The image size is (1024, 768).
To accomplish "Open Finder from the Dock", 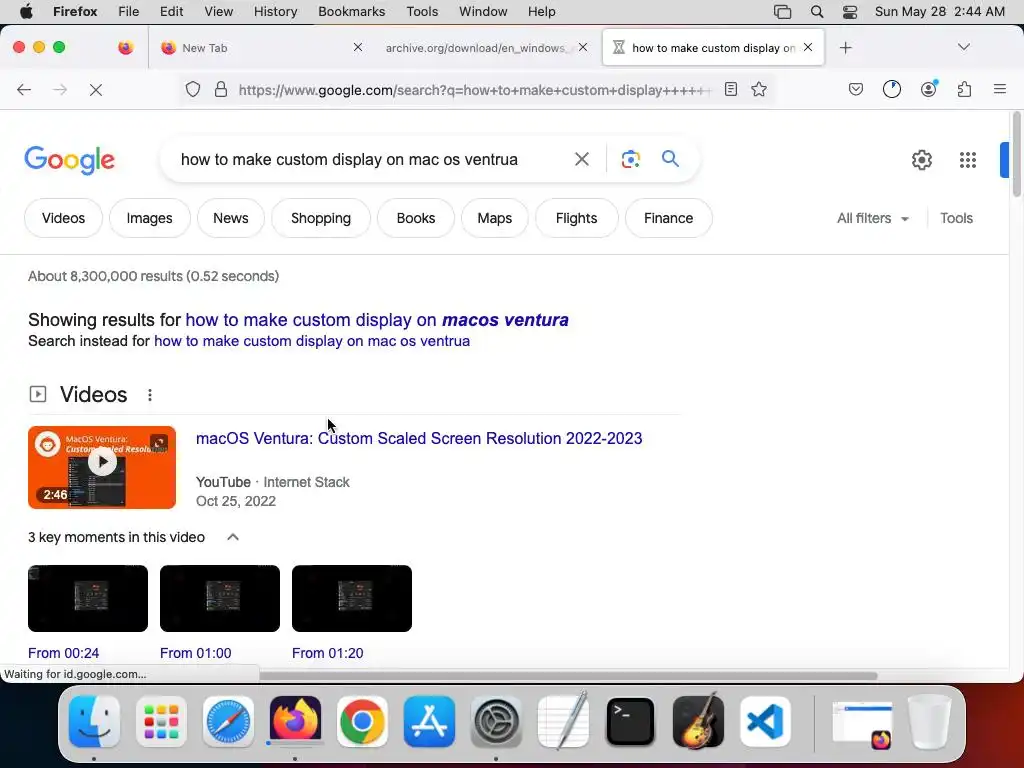I will 94,722.
